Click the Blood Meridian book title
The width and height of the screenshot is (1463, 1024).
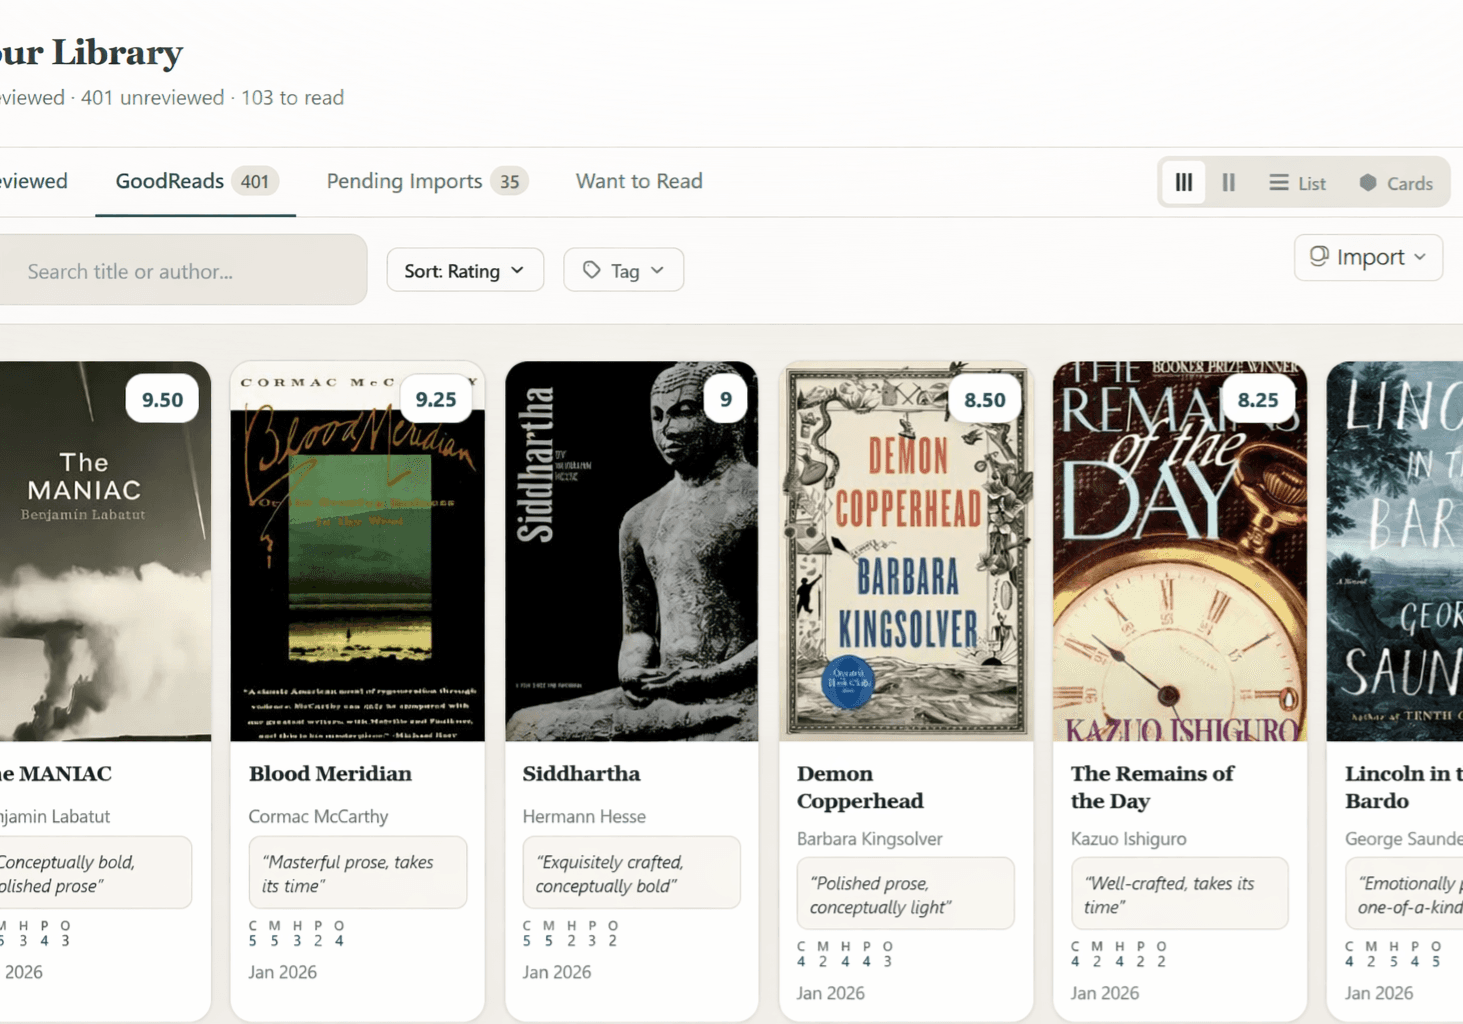point(330,773)
